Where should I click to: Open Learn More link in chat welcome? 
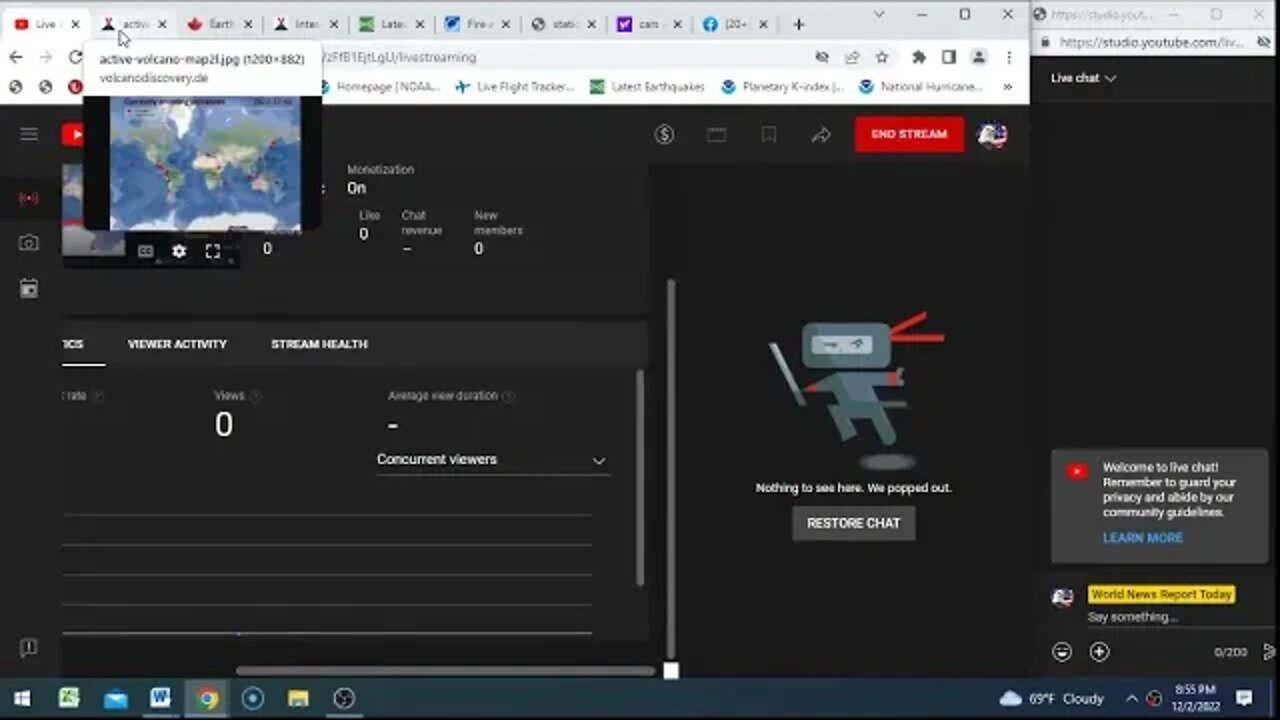tap(1142, 538)
